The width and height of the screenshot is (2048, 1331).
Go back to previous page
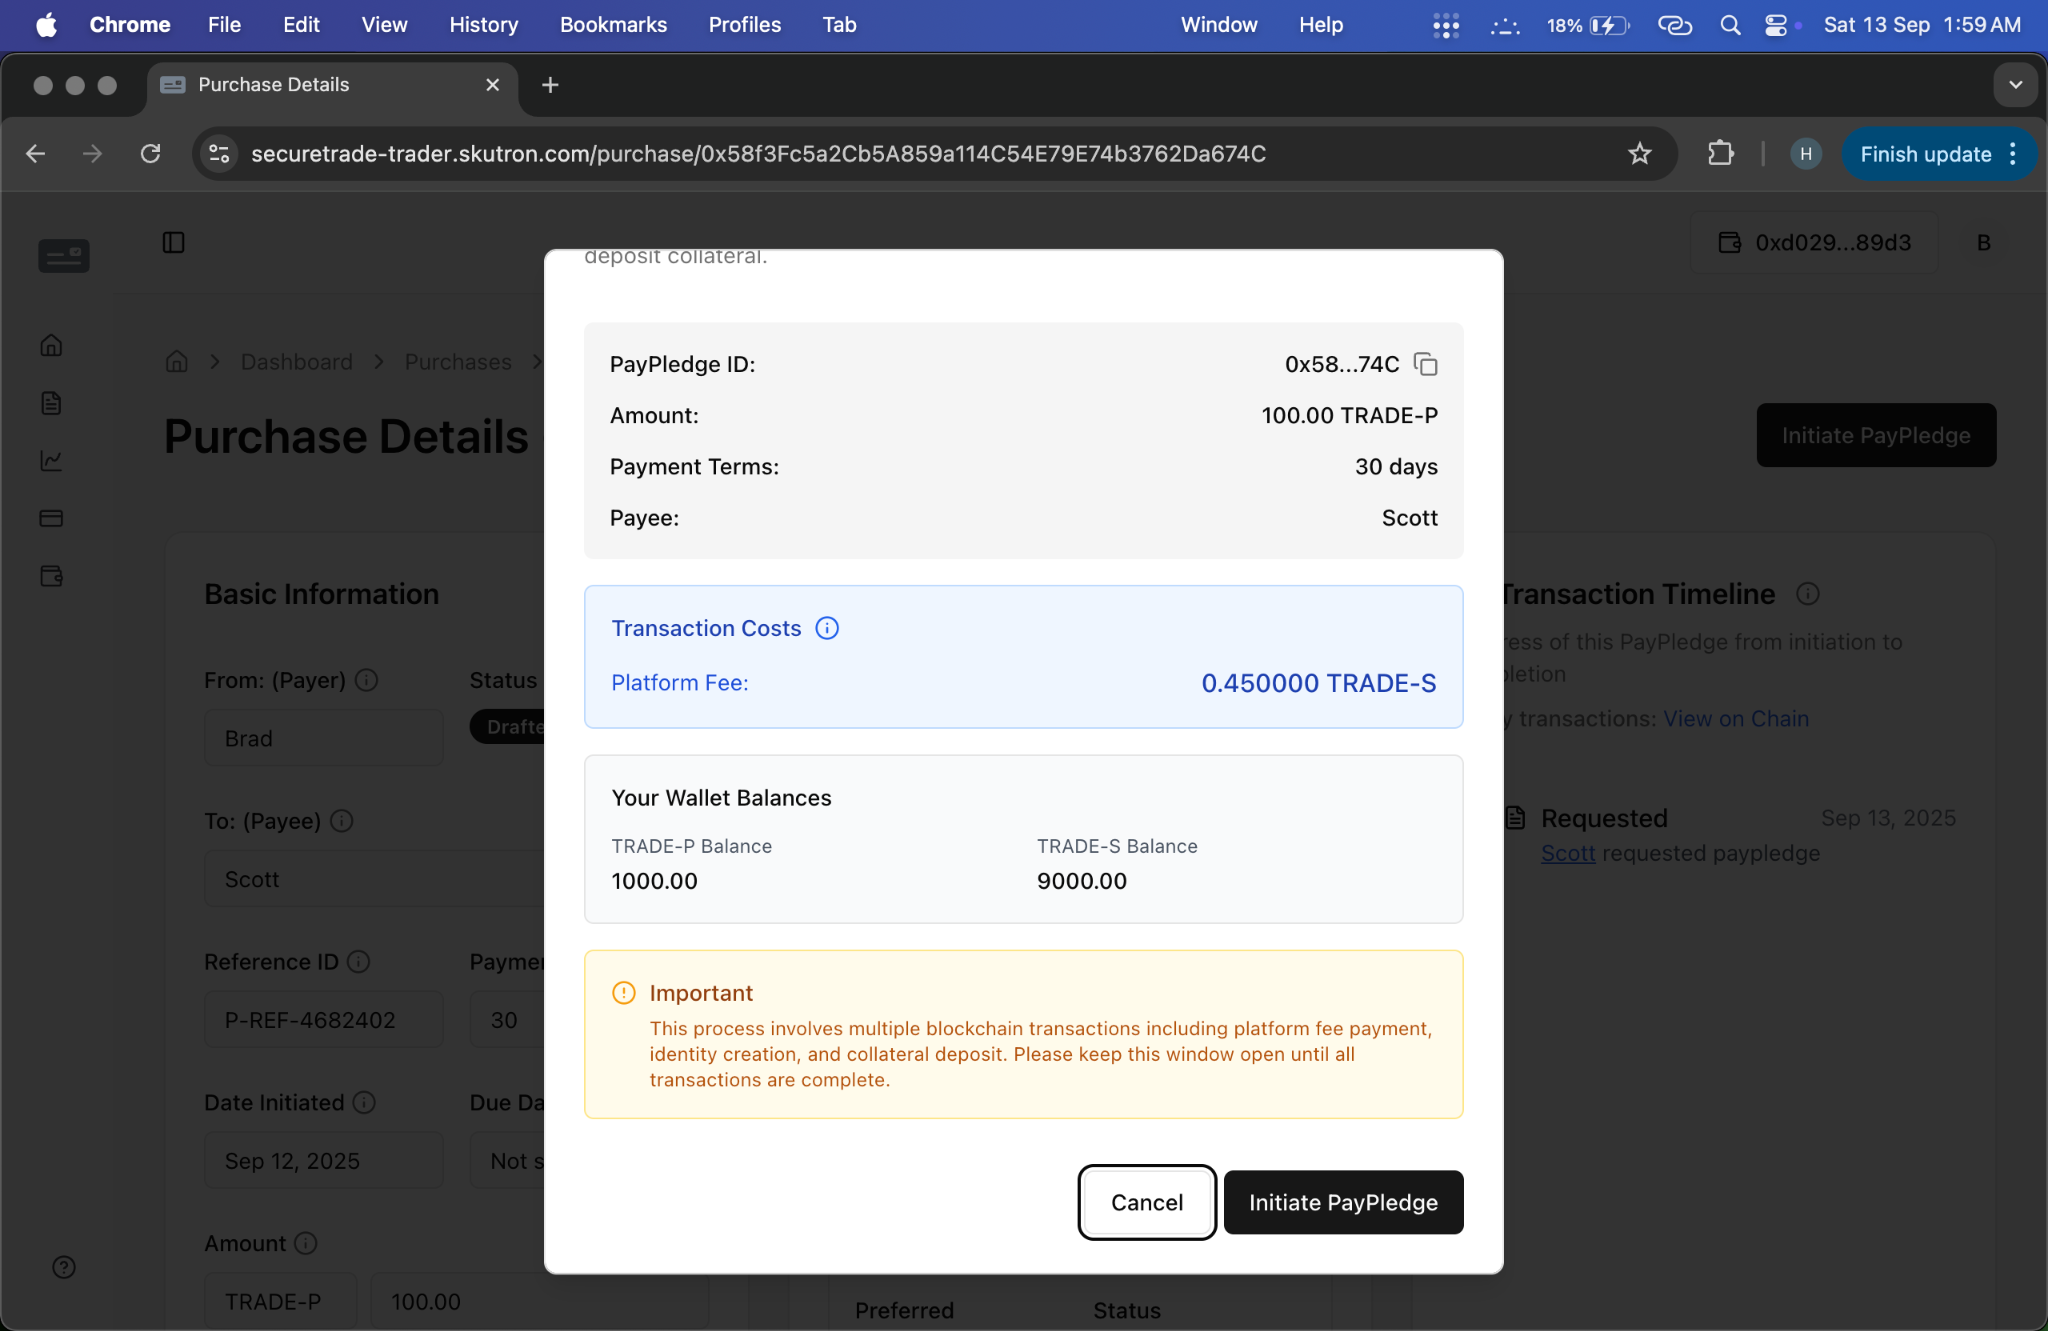click(x=35, y=154)
